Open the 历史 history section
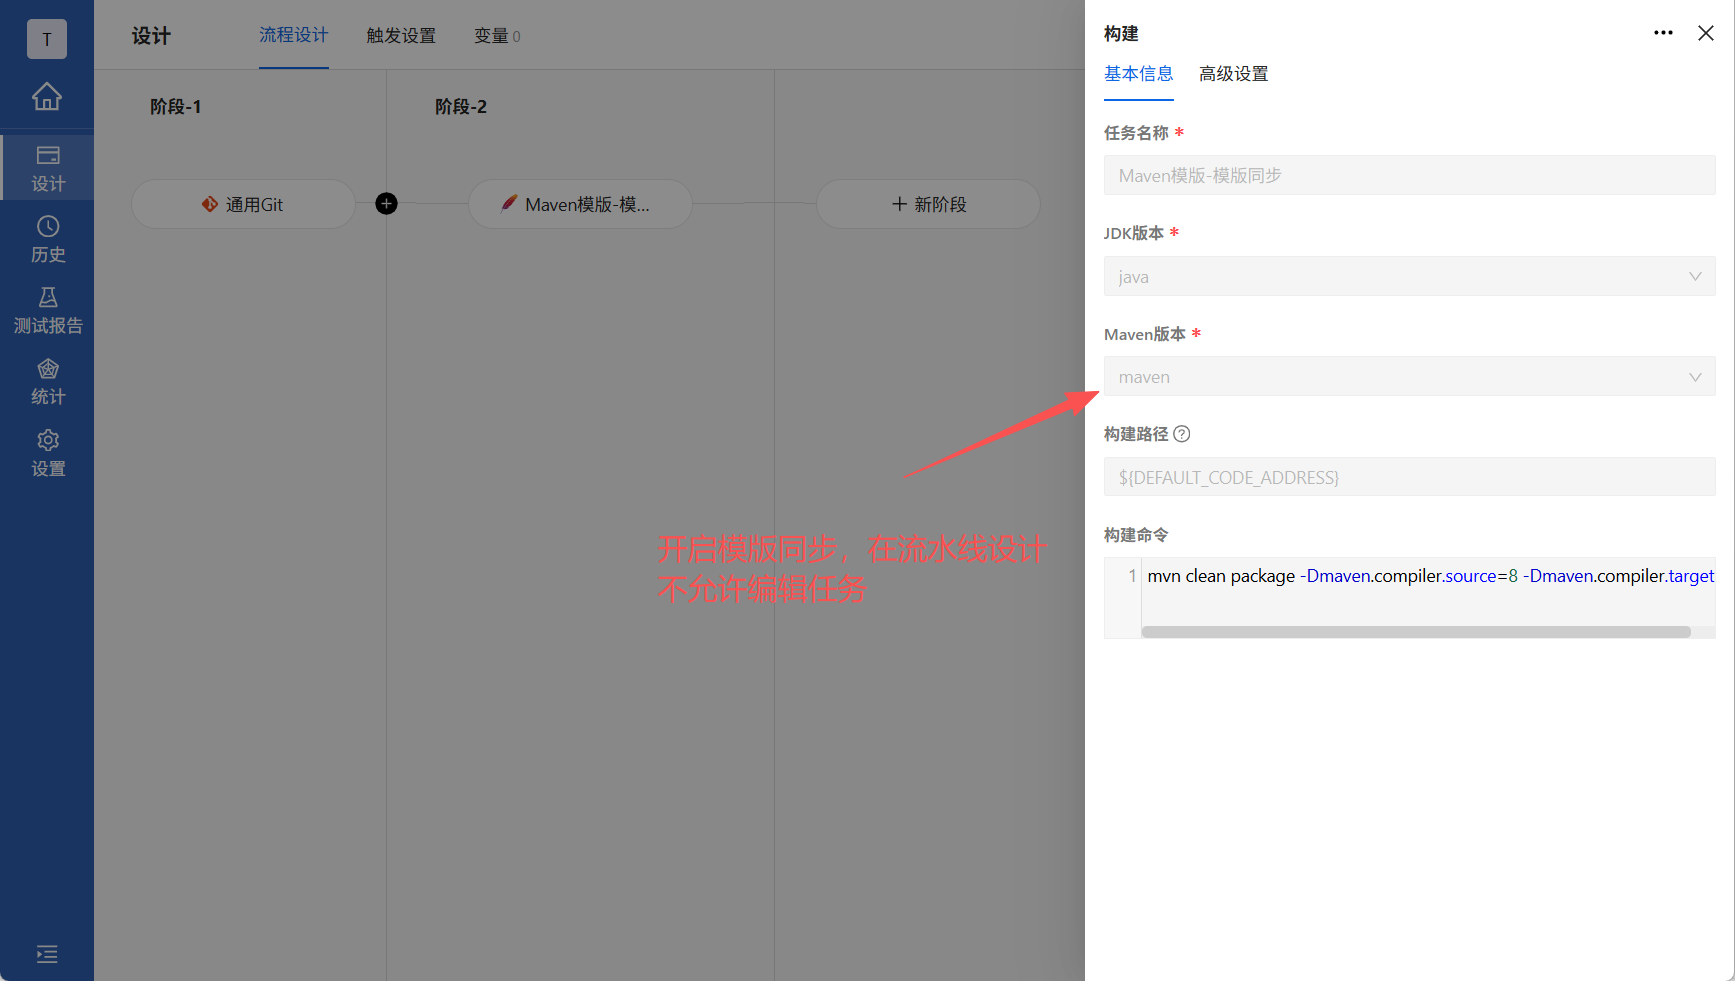 [47, 239]
